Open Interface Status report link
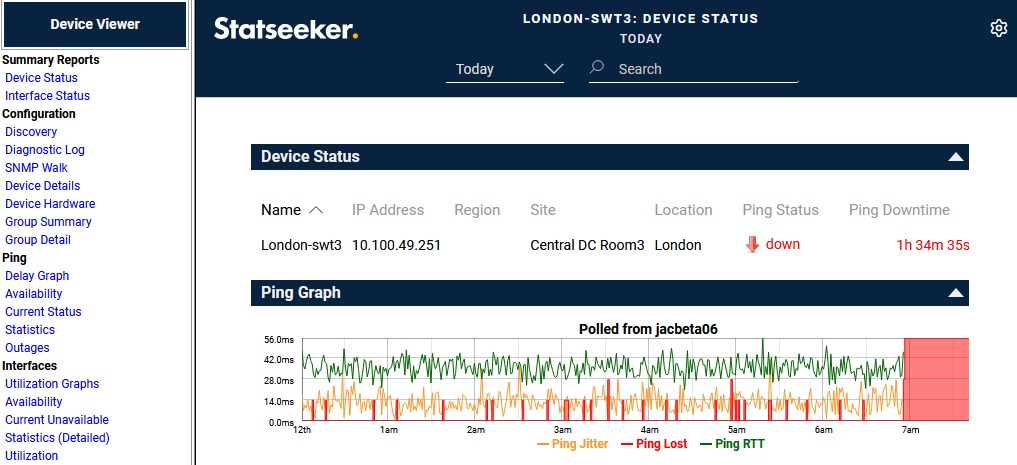The image size is (1017, 465). pos(47,96)
